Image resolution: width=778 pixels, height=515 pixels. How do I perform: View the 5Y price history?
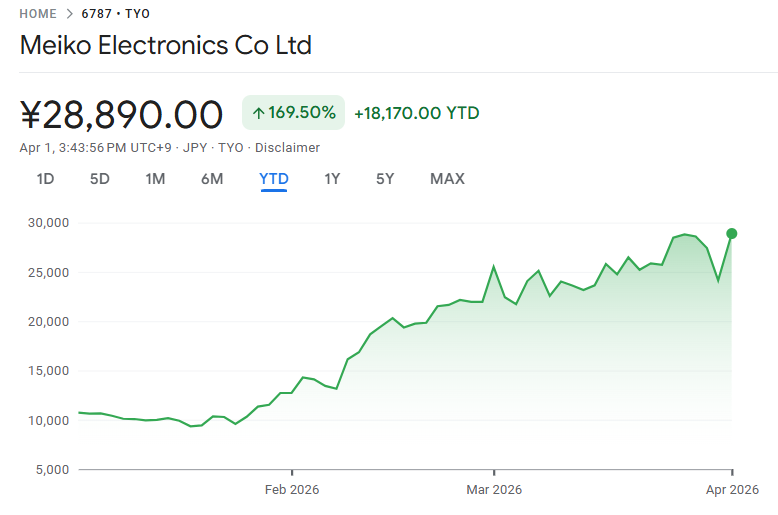tap(385, 179)
